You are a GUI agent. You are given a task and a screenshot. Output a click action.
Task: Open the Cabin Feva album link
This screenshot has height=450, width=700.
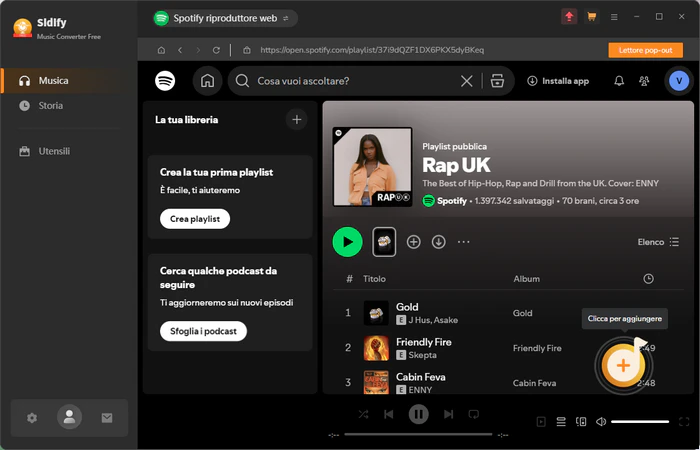[x=534, y=383]
